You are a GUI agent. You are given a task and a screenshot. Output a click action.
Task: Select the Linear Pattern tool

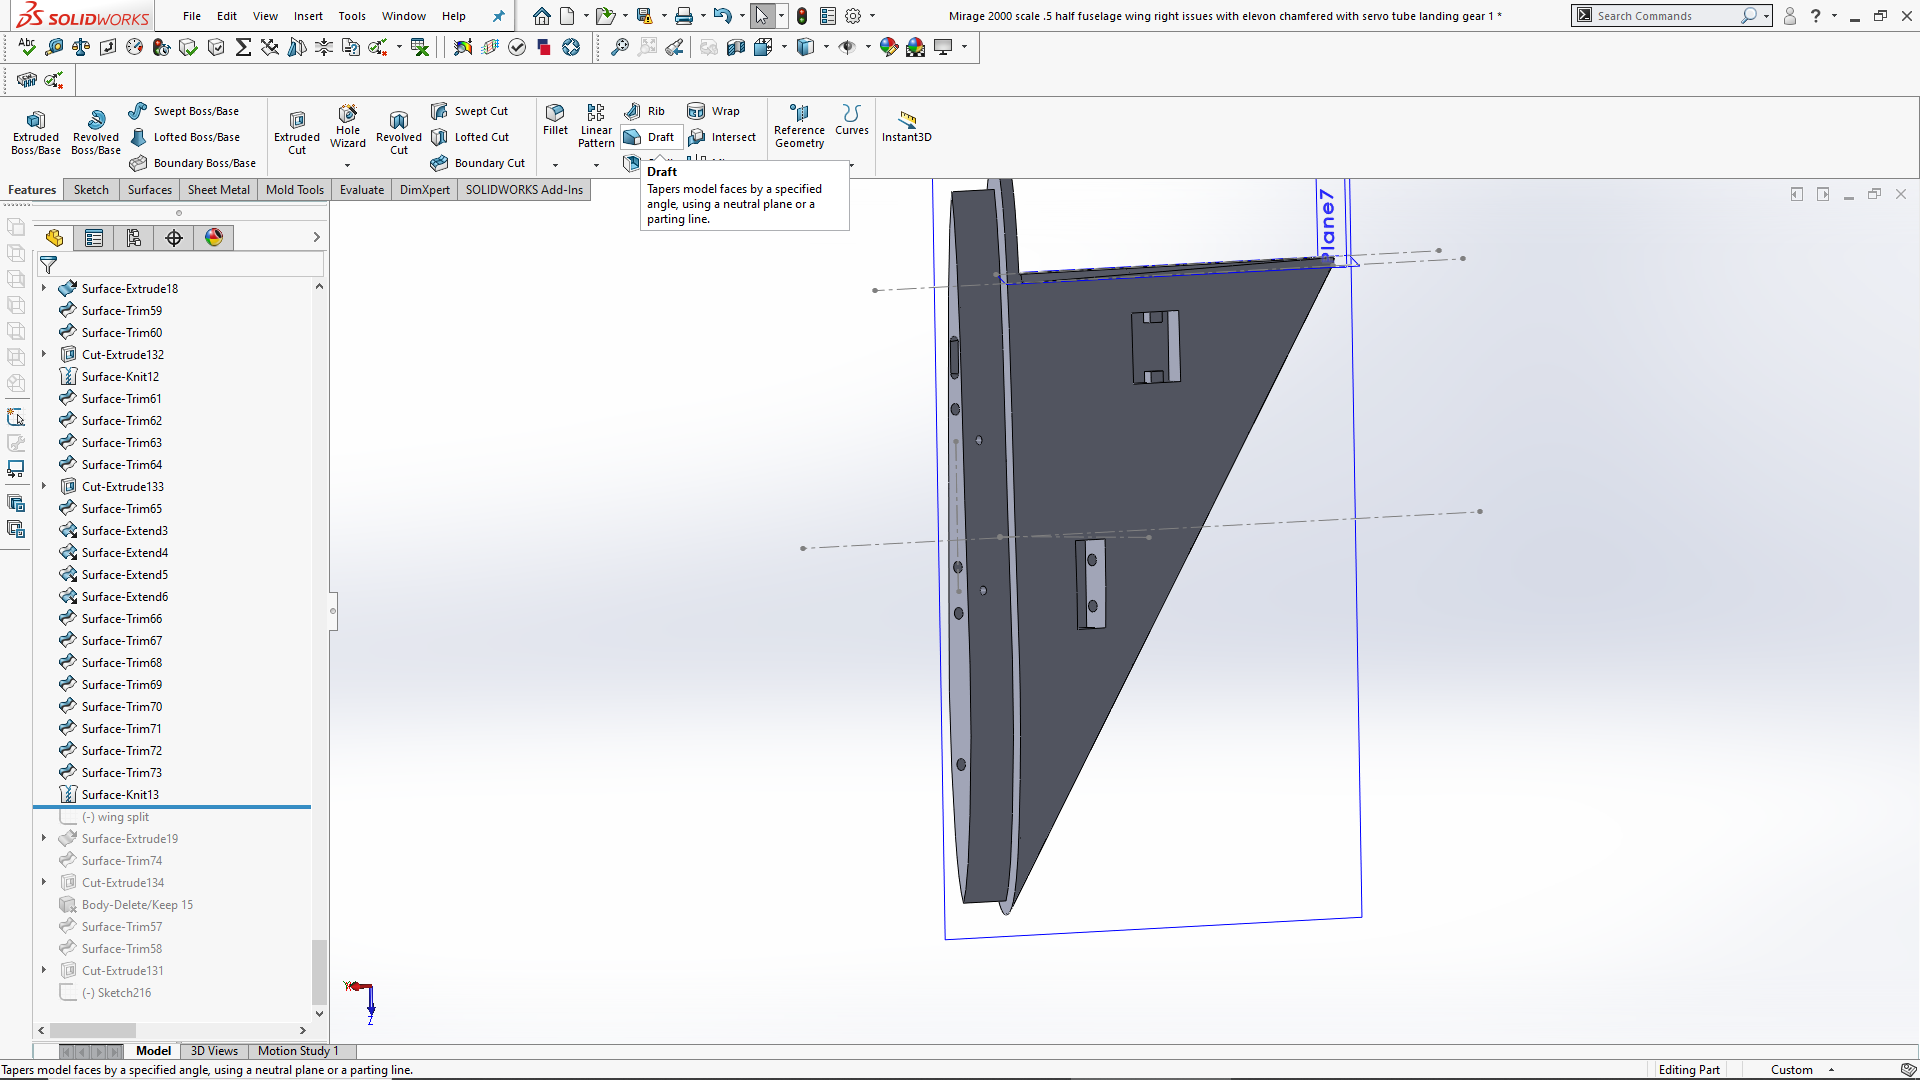(x=596, y=126)
